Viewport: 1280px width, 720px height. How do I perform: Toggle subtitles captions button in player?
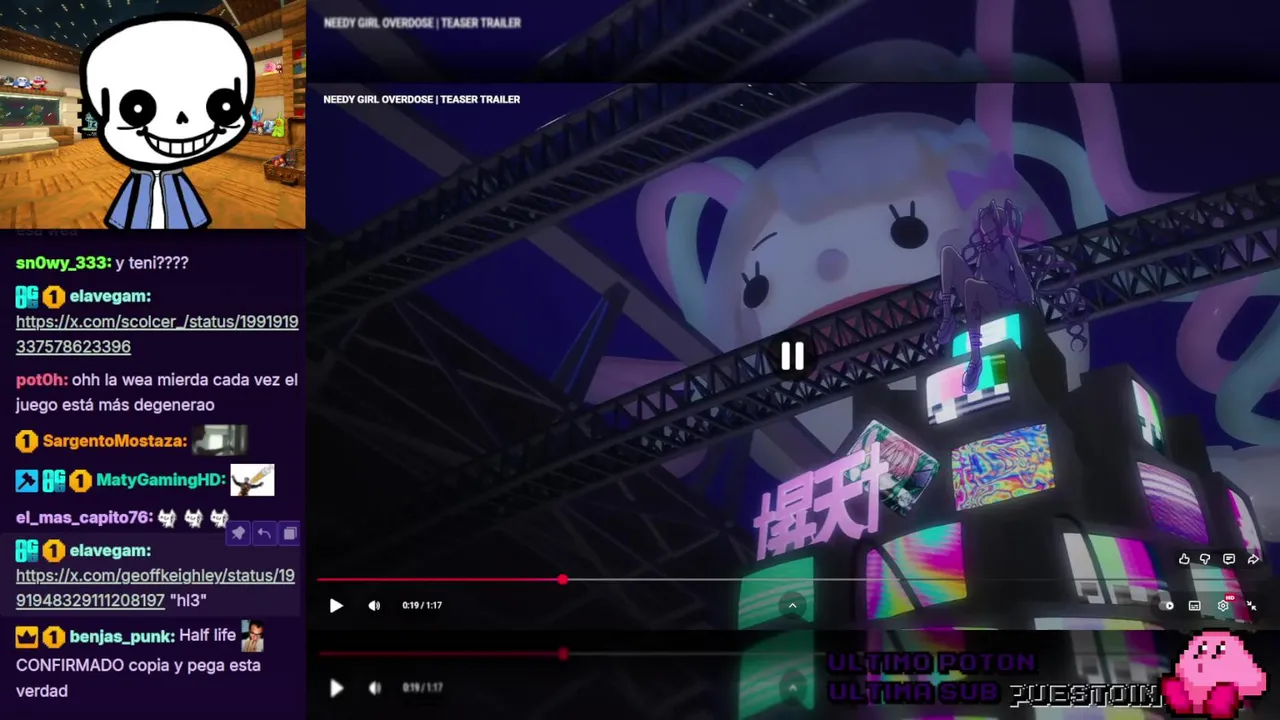point(1194,605)
